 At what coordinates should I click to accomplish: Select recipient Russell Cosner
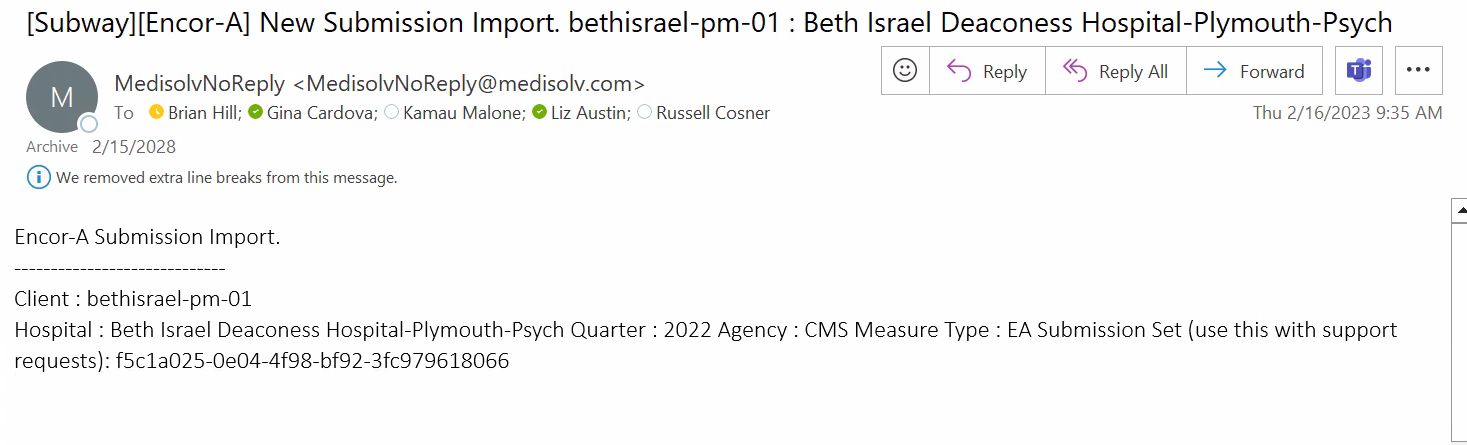point(713,113)
